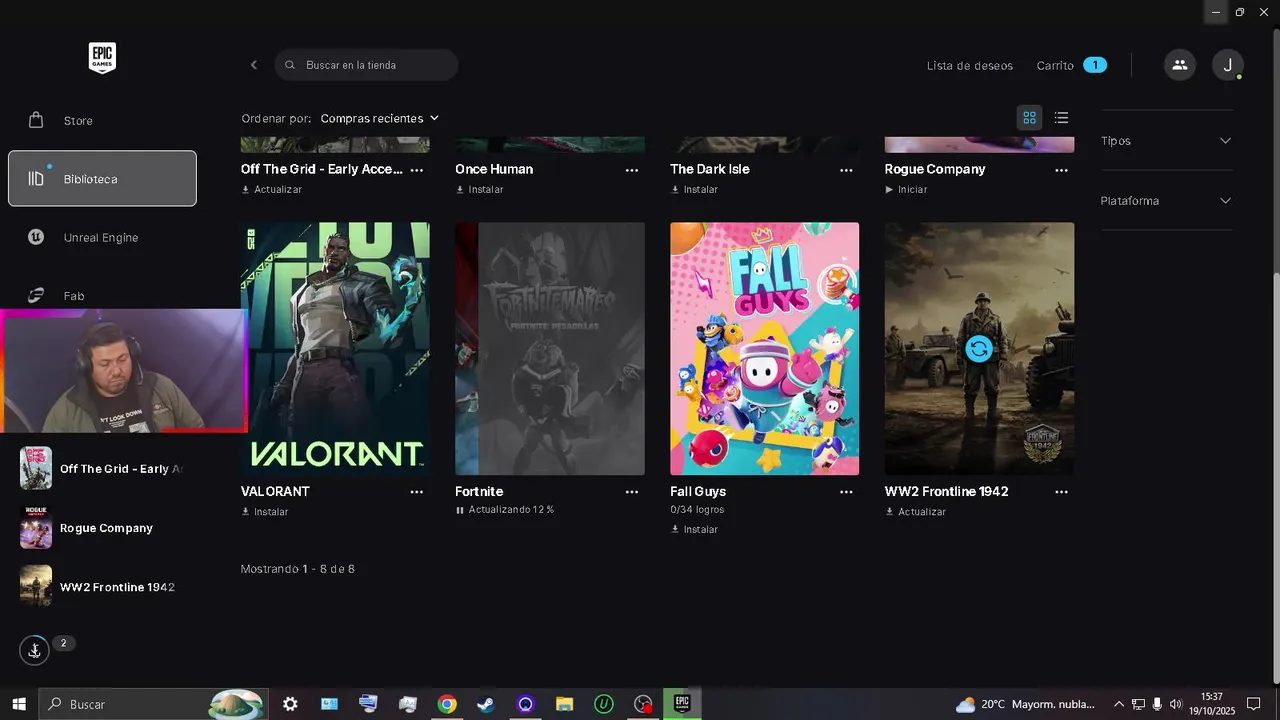Viewport: 1280px width, 720px height.
Task: Click Instalar under The Dark Isle
Action: 694,189
